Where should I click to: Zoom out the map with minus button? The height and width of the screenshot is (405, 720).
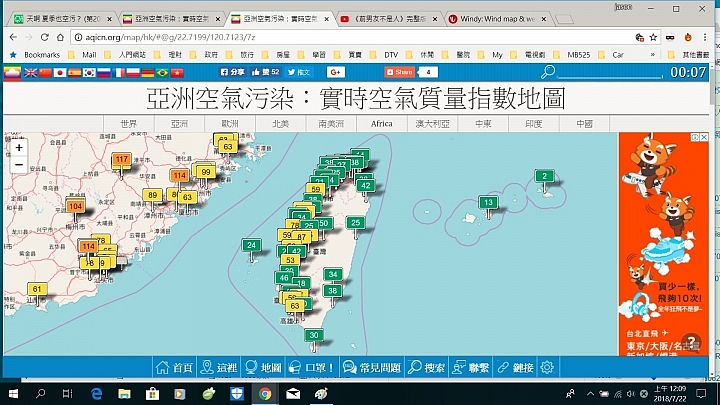[19, 164]
